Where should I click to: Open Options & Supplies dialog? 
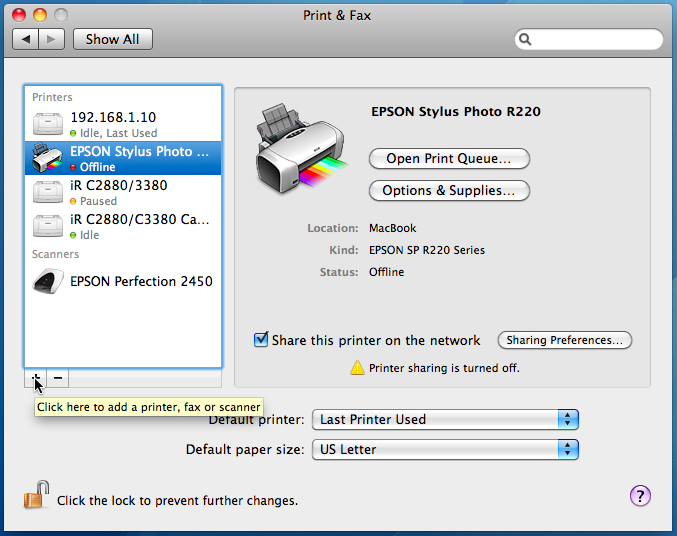(x=449, y=190)
